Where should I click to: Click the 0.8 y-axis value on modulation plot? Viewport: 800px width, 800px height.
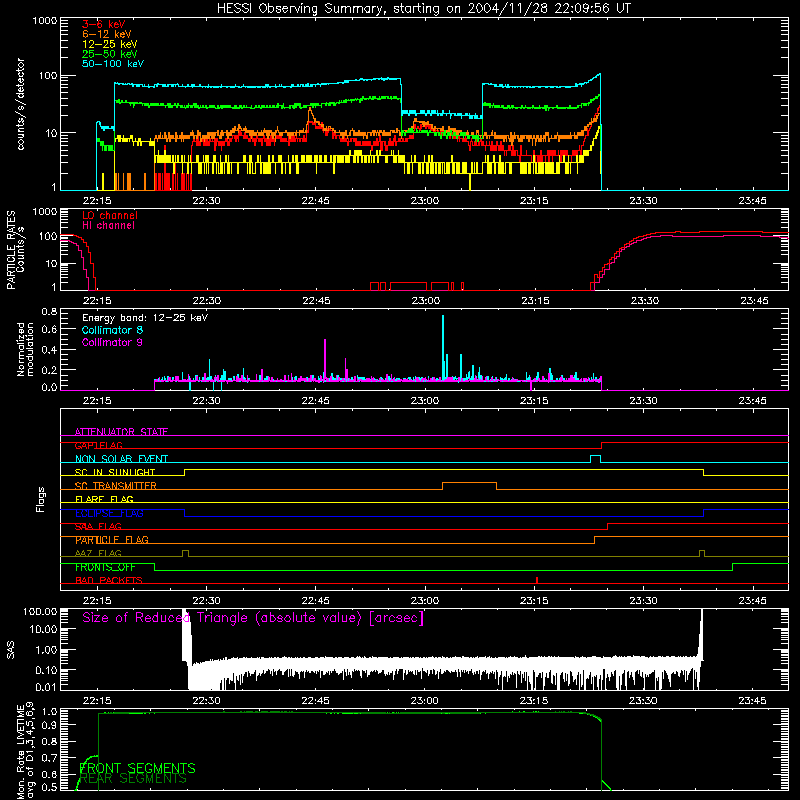tap(49, 311)
